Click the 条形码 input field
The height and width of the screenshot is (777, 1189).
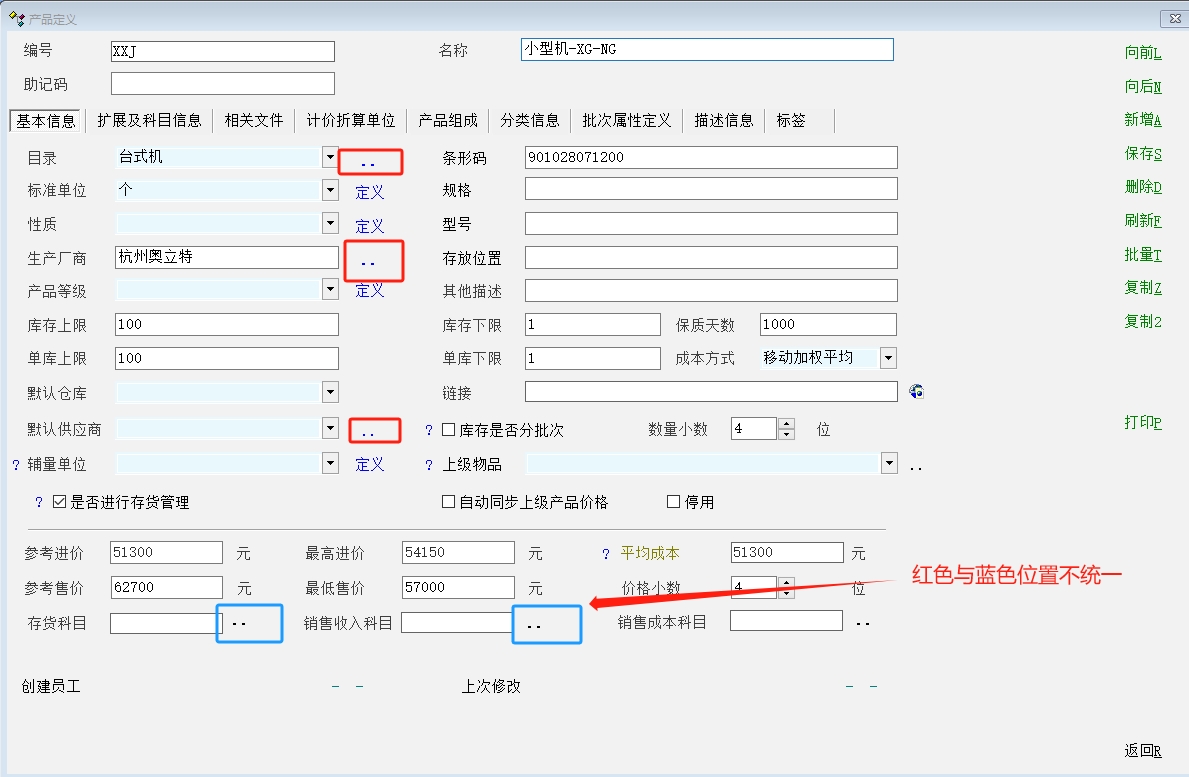point(710,158)
